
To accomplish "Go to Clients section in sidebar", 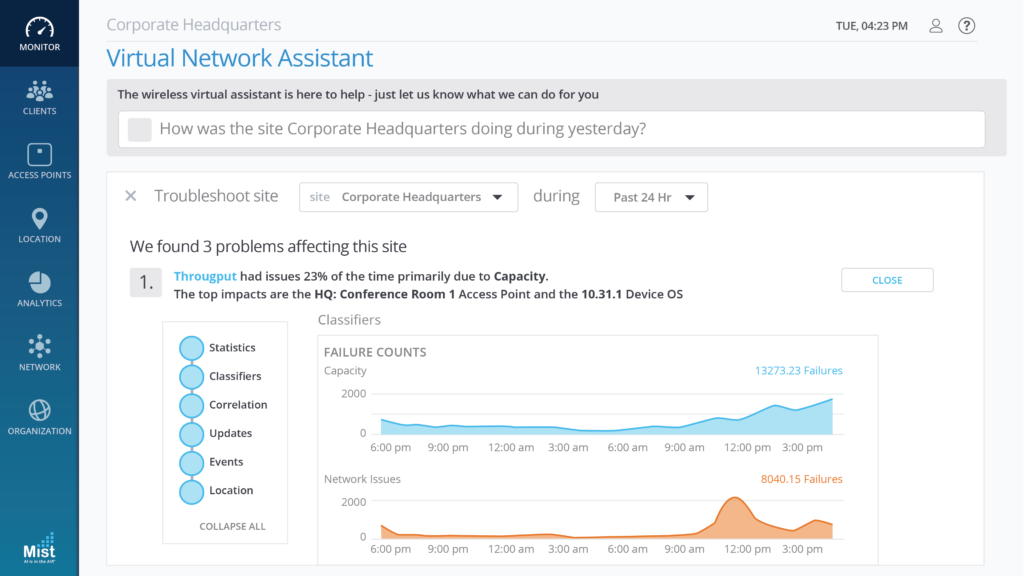I will pos(39,92).
